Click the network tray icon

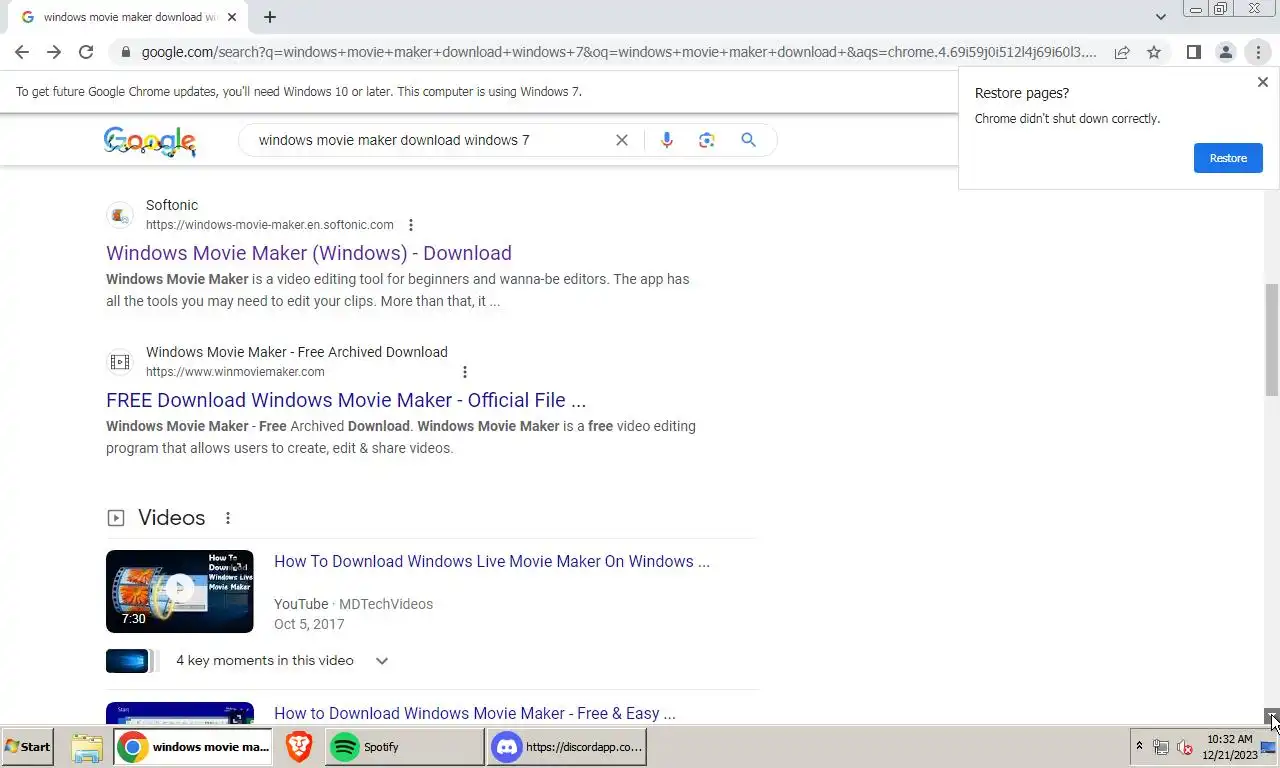[1161, 747]
